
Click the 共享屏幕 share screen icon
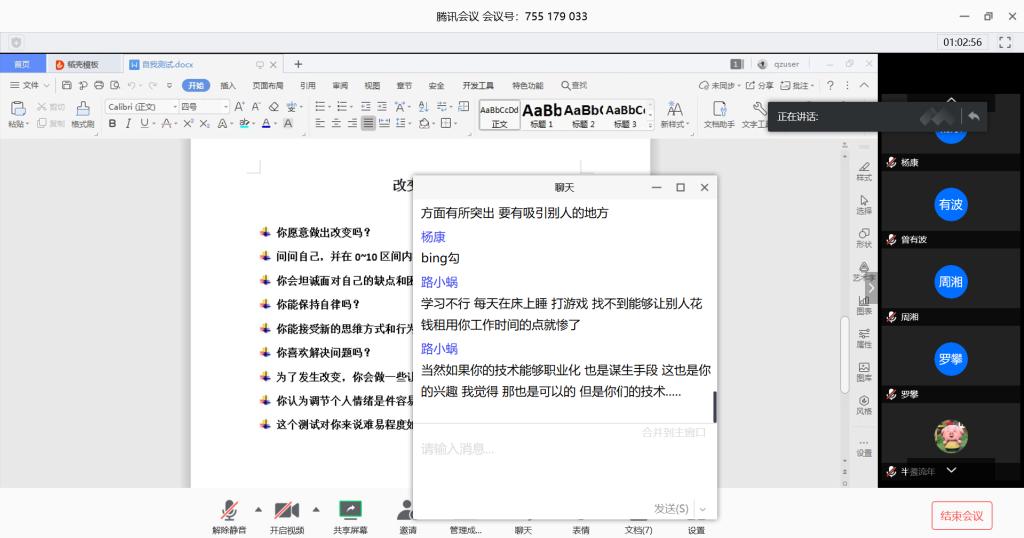click(x=350, y=511)
